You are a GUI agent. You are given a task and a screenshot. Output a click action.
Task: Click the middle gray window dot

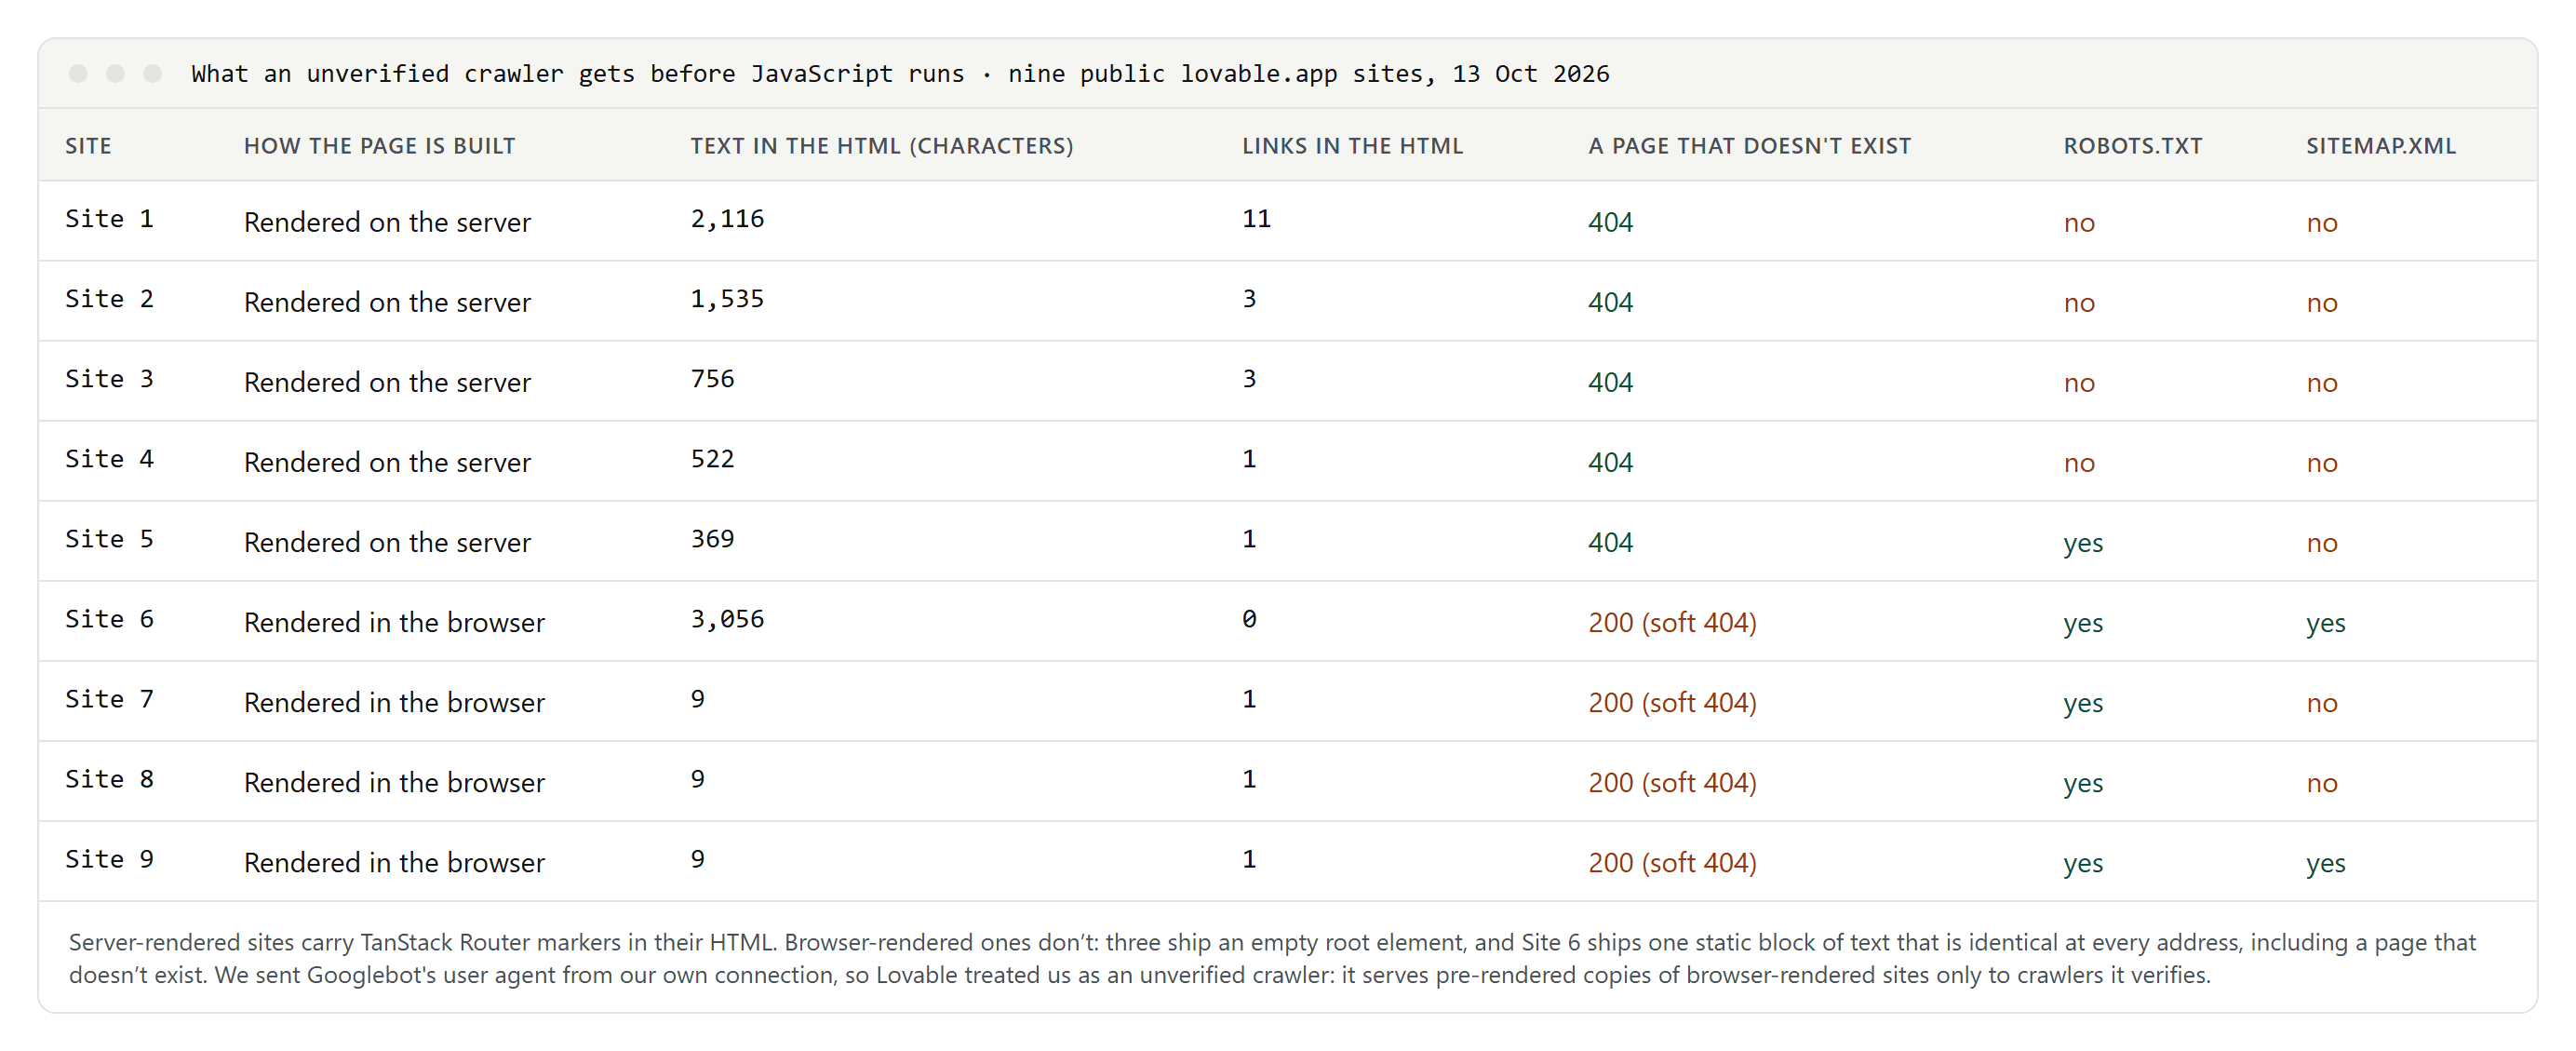[x=115, y=73]
